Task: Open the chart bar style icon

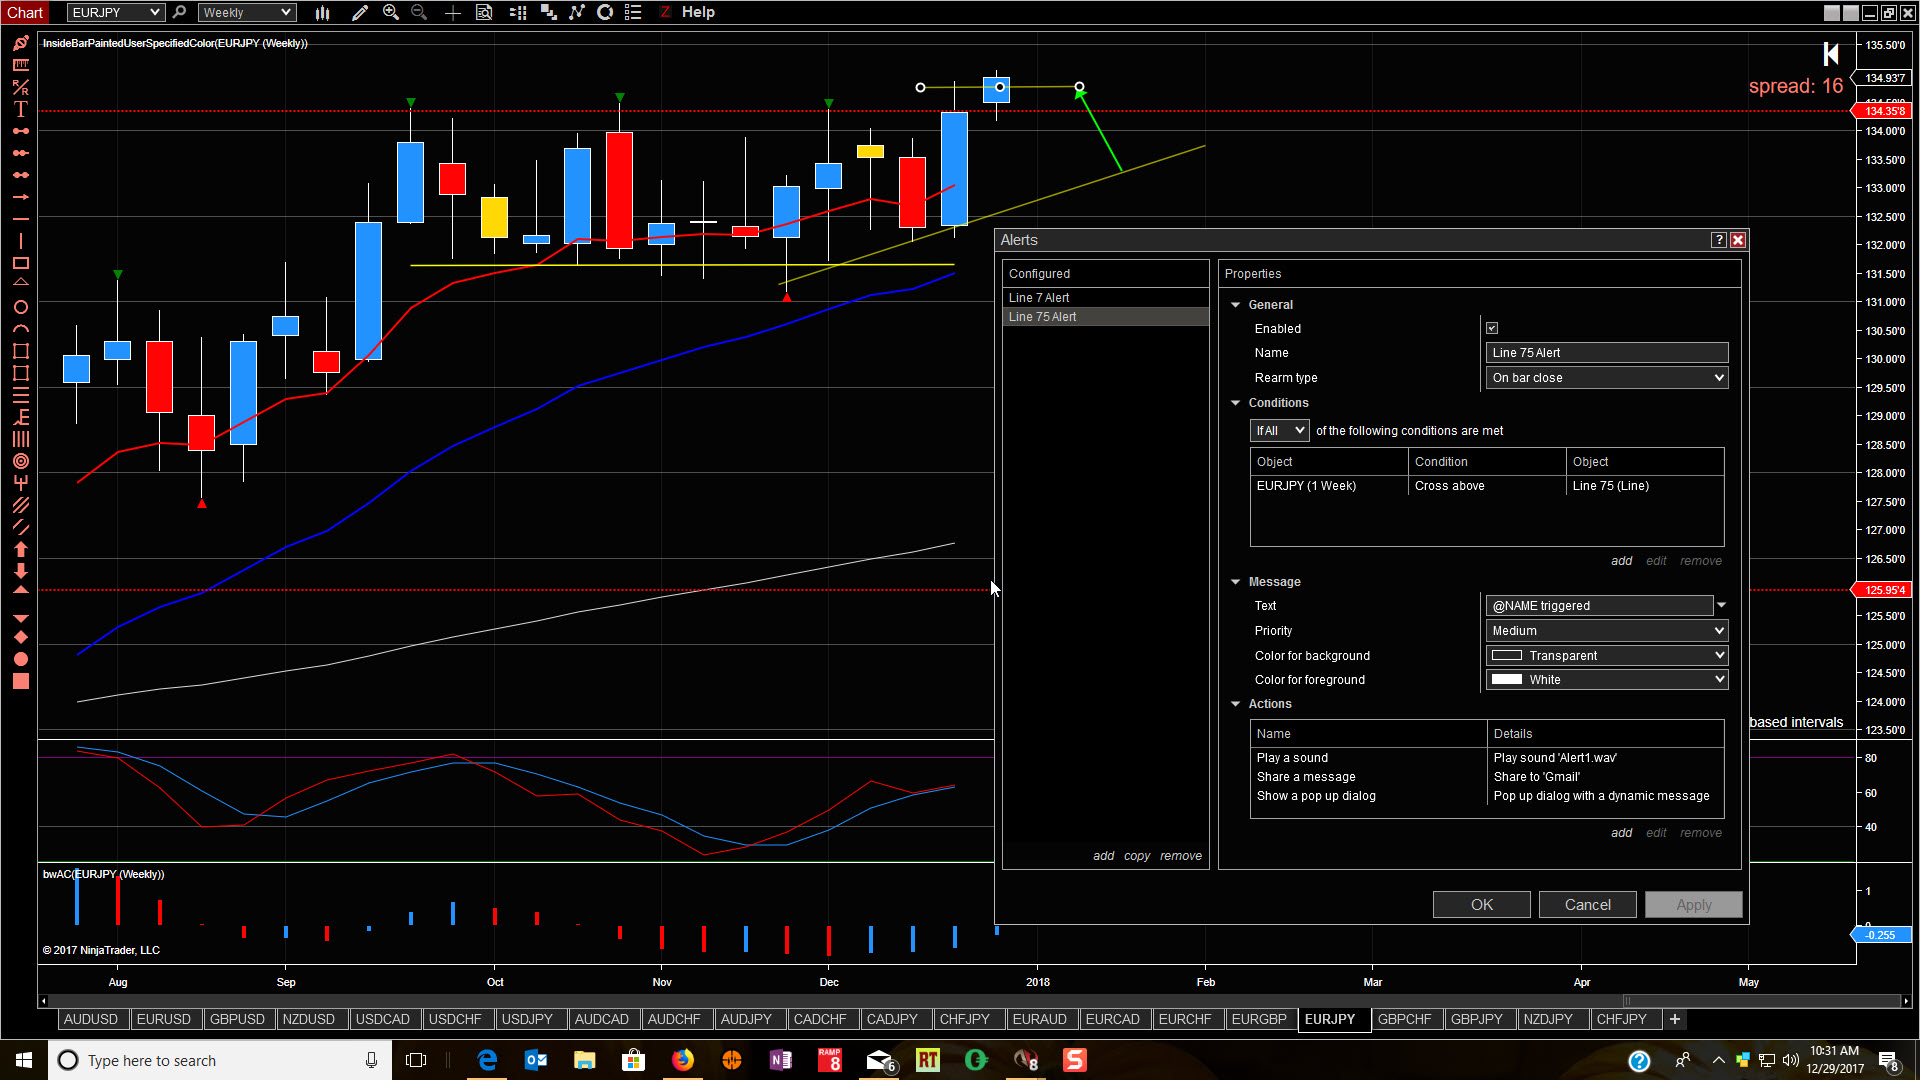Action: (x=322, y=13)
